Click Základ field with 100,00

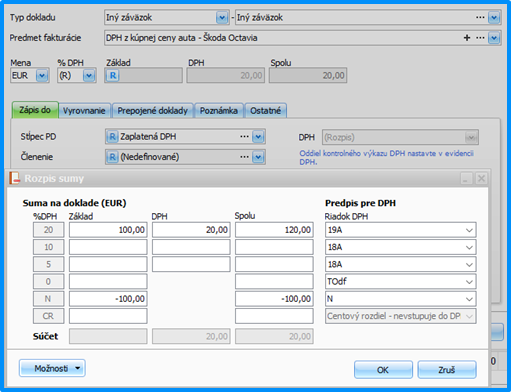(108, 230)
